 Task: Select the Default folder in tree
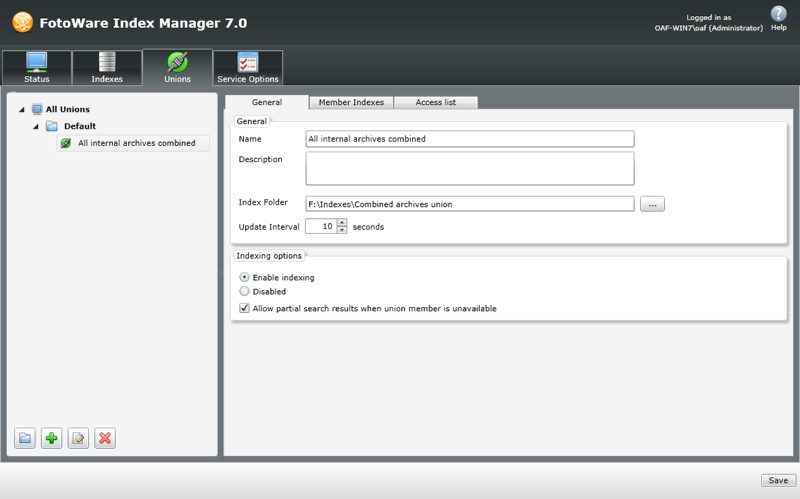pos(80,126)
